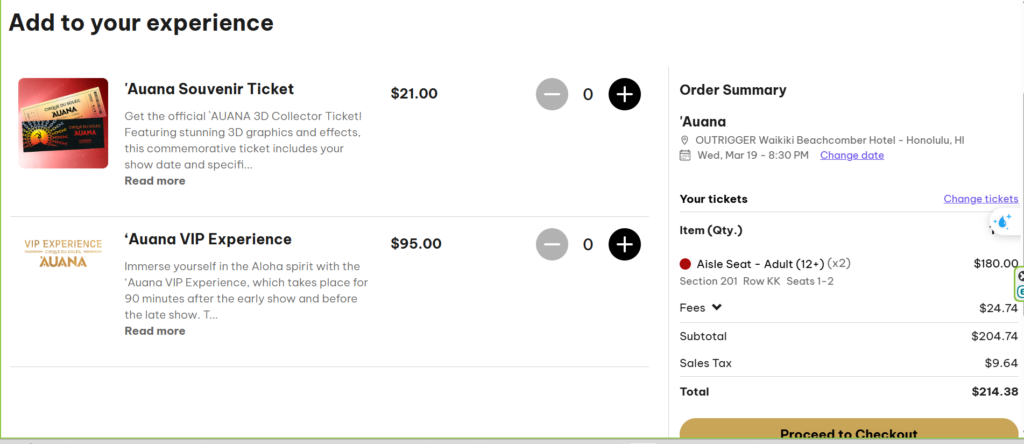Click the blue sparkle droplet extension icon
Viewport: 1024px width, 444px height.
click(1003, 221)
